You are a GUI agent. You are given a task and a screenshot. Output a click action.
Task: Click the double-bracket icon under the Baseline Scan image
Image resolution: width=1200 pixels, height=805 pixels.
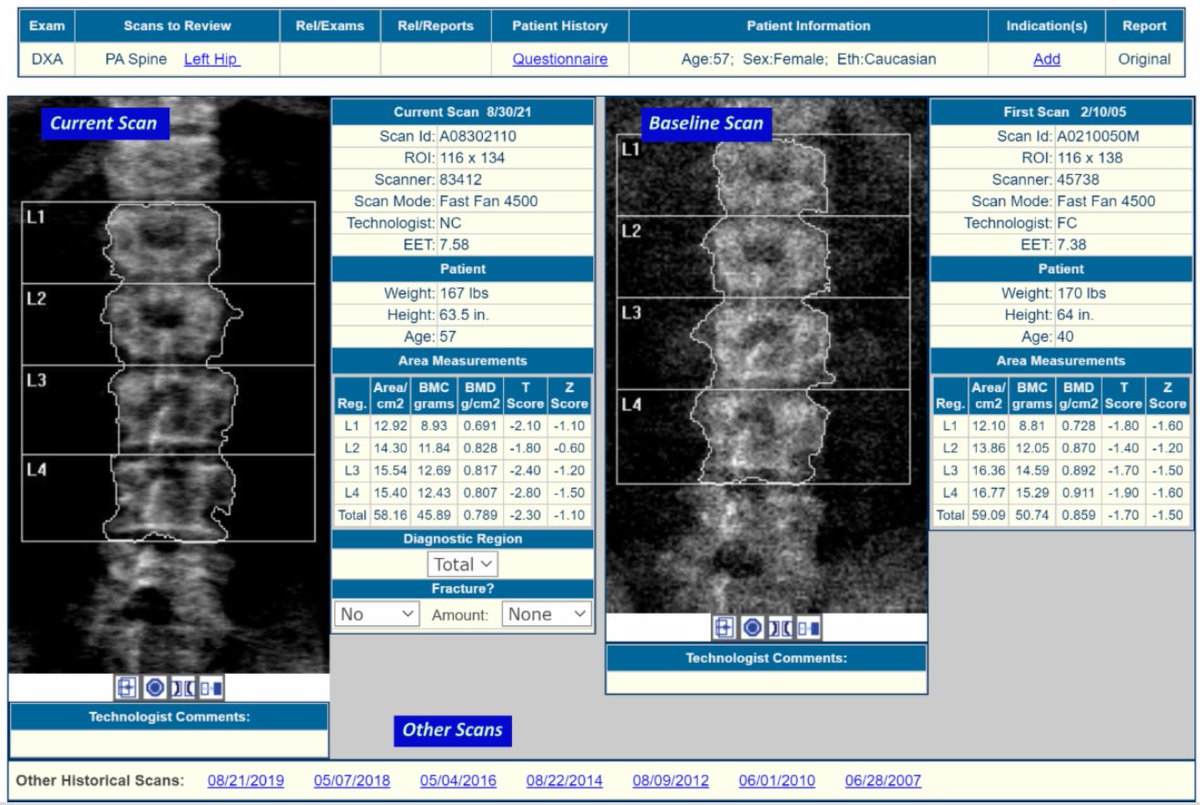pyautogui.click(x=780, y=627)
